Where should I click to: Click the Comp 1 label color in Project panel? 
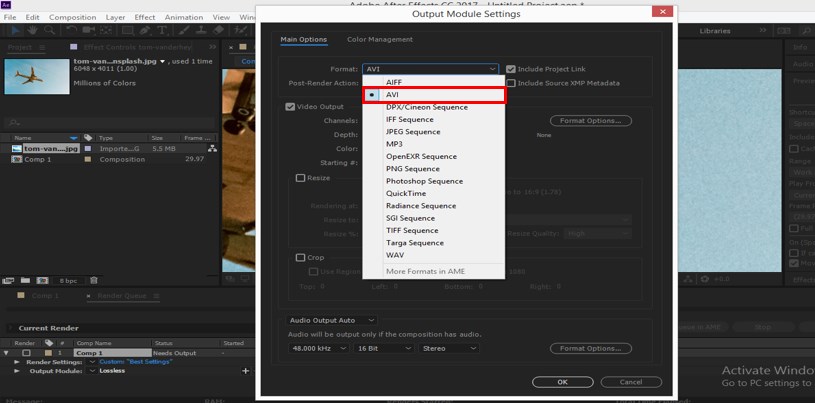(x=88, y=159)
